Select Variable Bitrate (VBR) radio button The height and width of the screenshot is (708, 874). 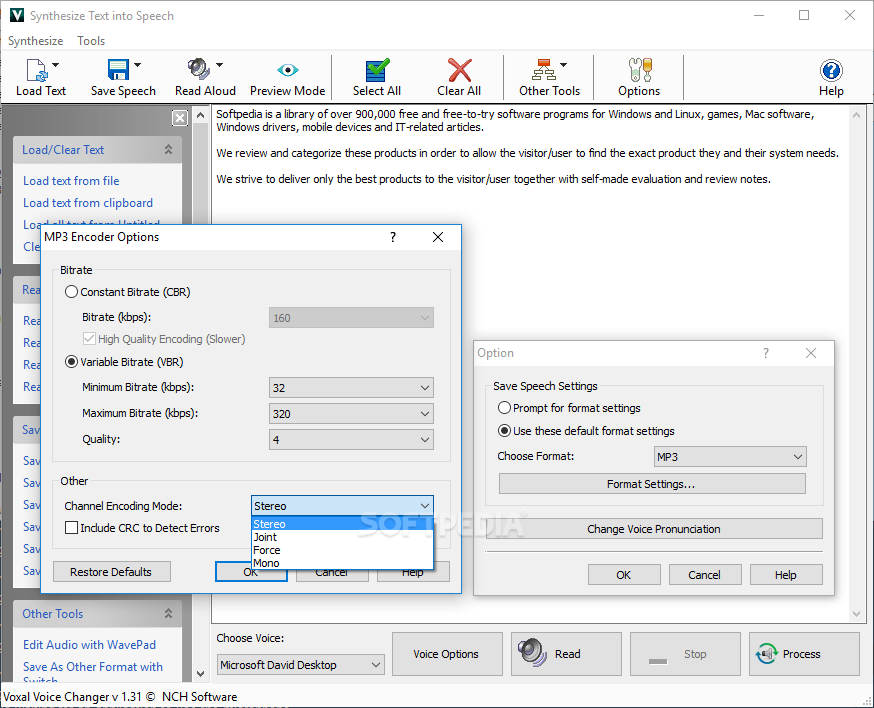pyautogui.click(x=71, y=362)
